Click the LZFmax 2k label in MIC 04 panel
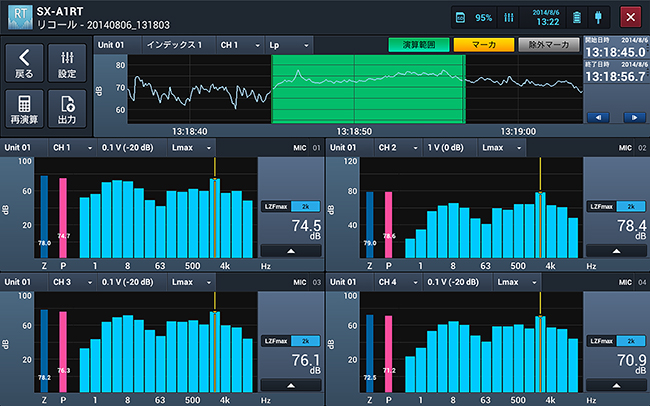The height and width of the screenshot is (406, 650). [616, 341]
